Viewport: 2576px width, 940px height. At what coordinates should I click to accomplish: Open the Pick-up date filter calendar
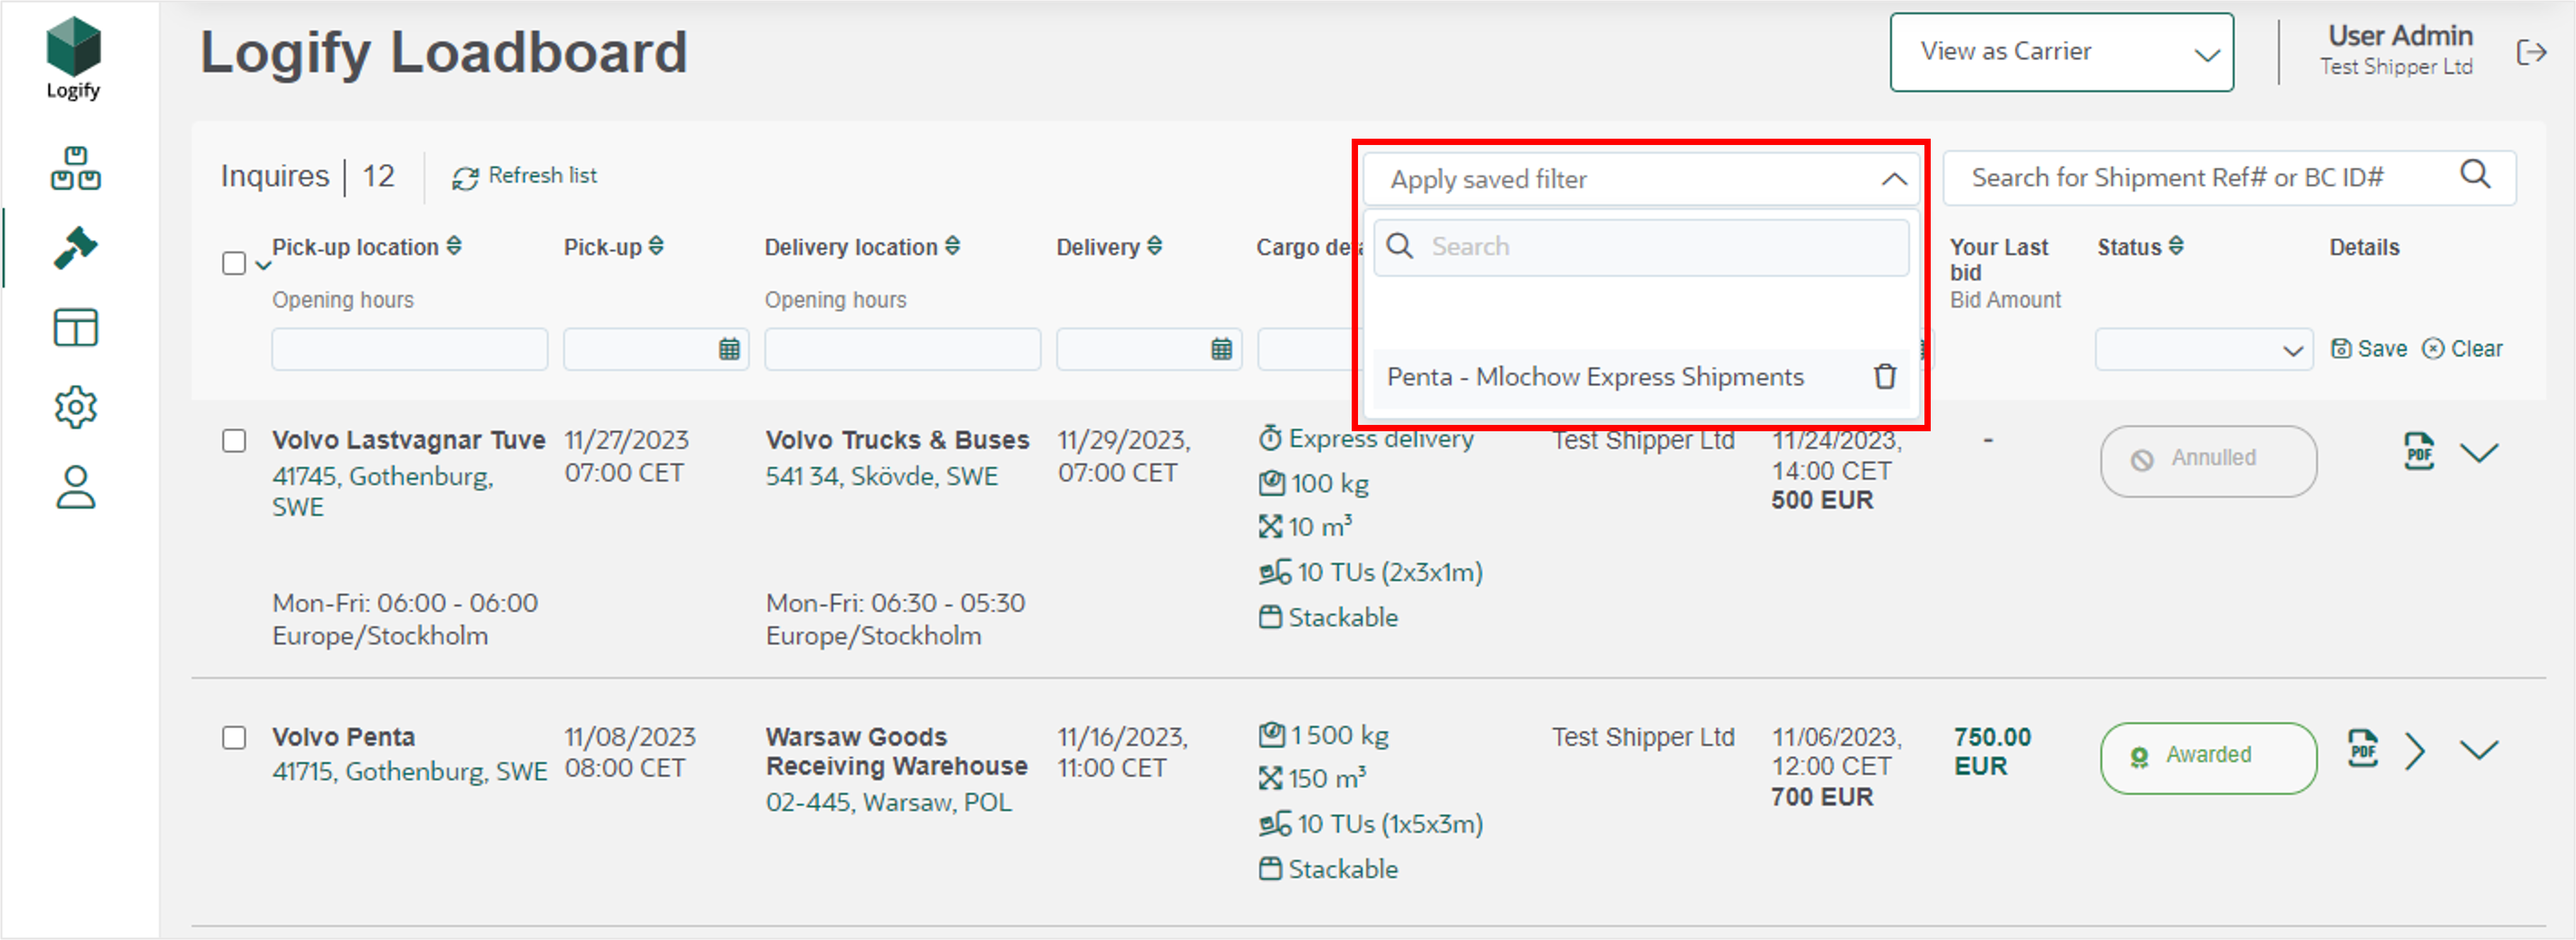click(x=729, y=349)
